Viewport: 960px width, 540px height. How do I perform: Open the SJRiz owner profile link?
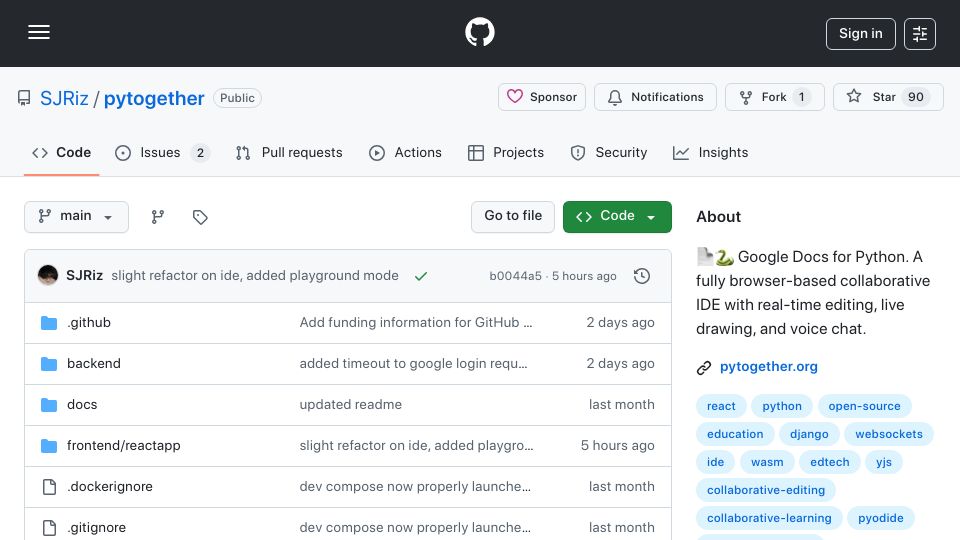coord(64,98)
